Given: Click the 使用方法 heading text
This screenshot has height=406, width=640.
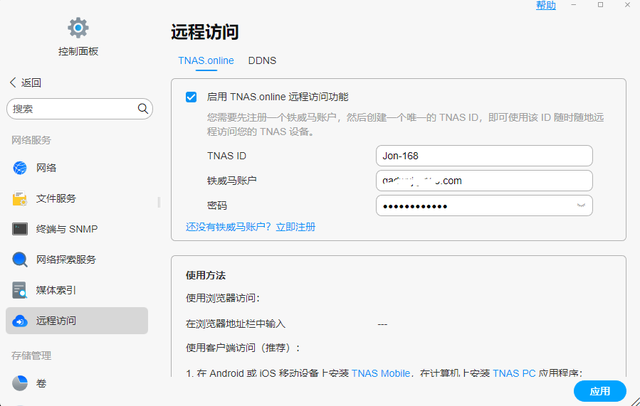Looking at the screenshot, I should click(x=205, y=275).
